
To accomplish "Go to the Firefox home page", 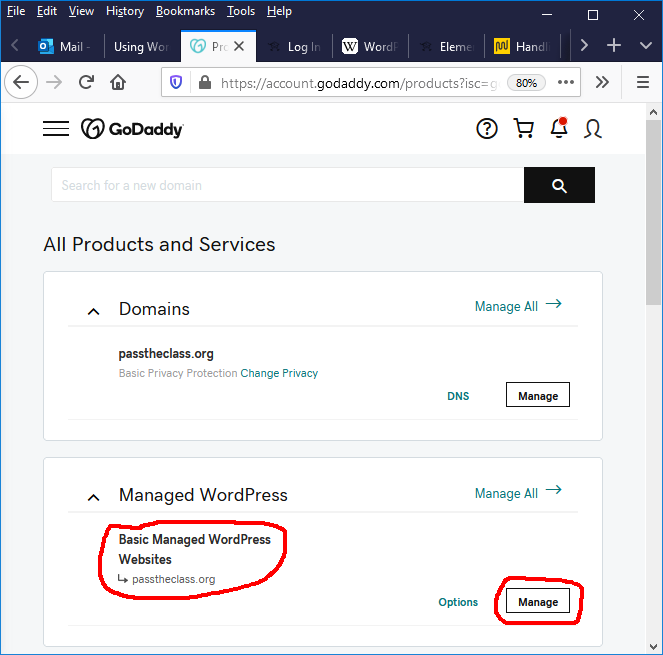I will 118,82.
